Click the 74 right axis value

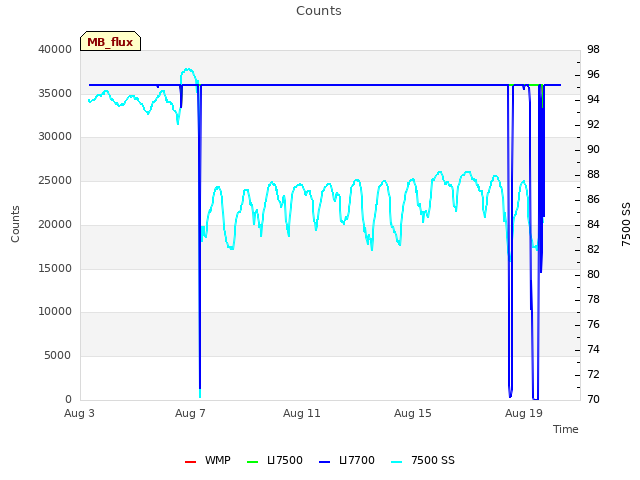coord(593,349)
